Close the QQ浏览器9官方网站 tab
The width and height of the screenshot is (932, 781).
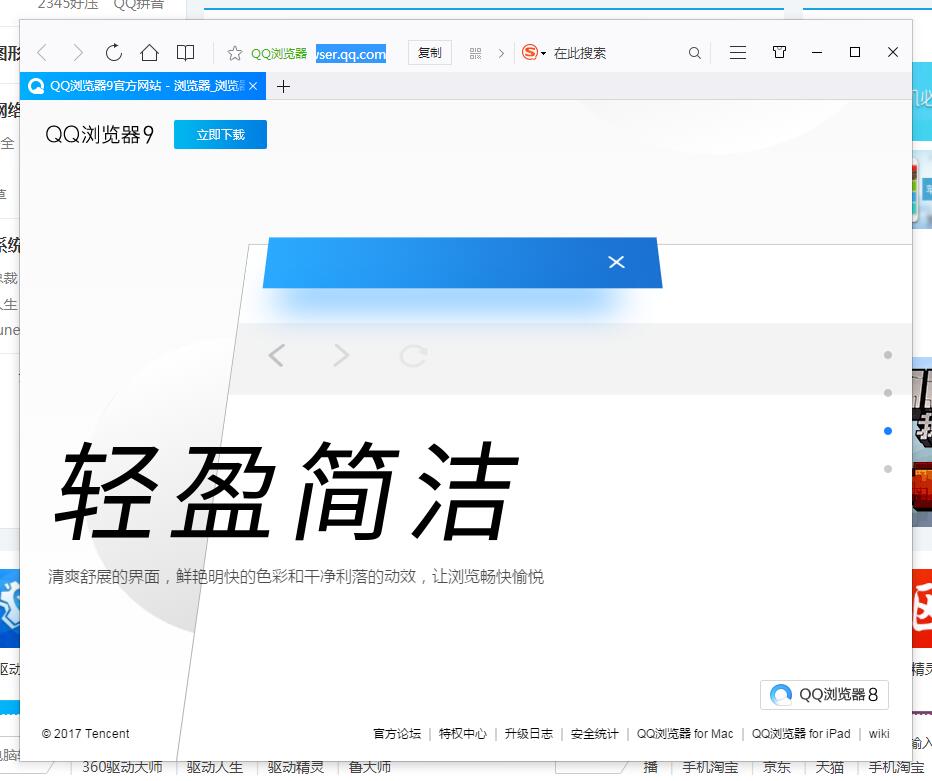point(253,86)
